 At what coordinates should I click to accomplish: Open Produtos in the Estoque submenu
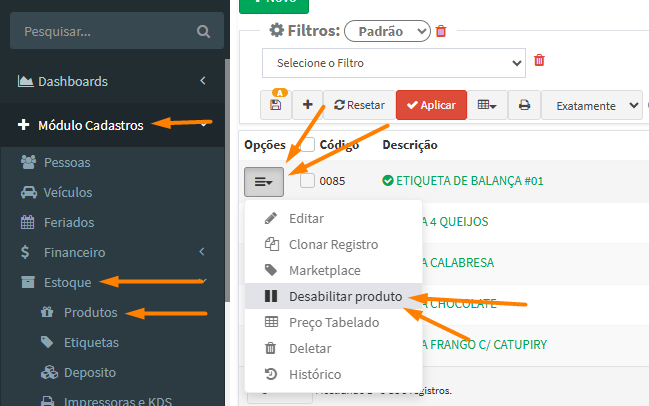[x=90, y=313]
